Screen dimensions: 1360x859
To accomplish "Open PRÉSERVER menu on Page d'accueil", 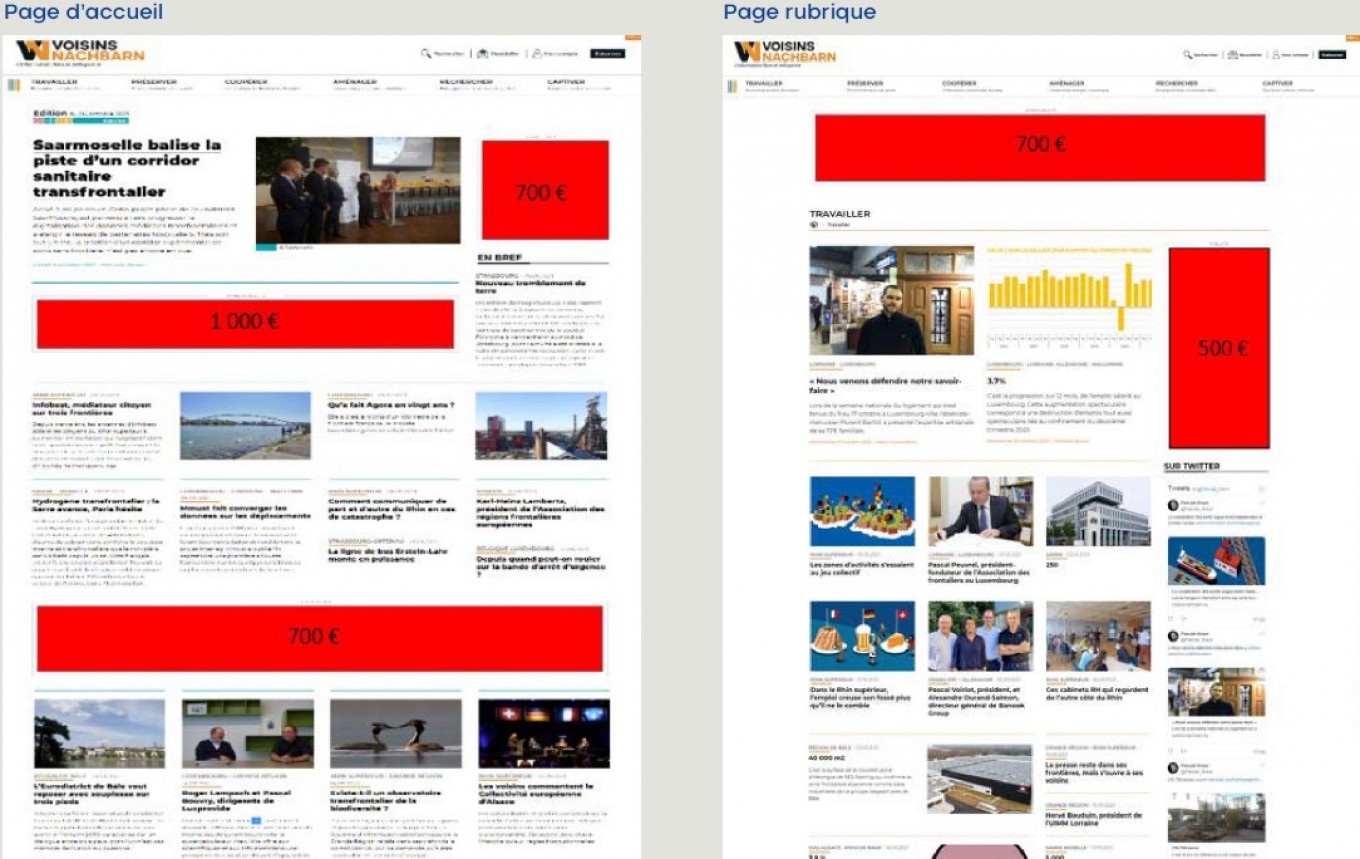I will tap(153, 82).
